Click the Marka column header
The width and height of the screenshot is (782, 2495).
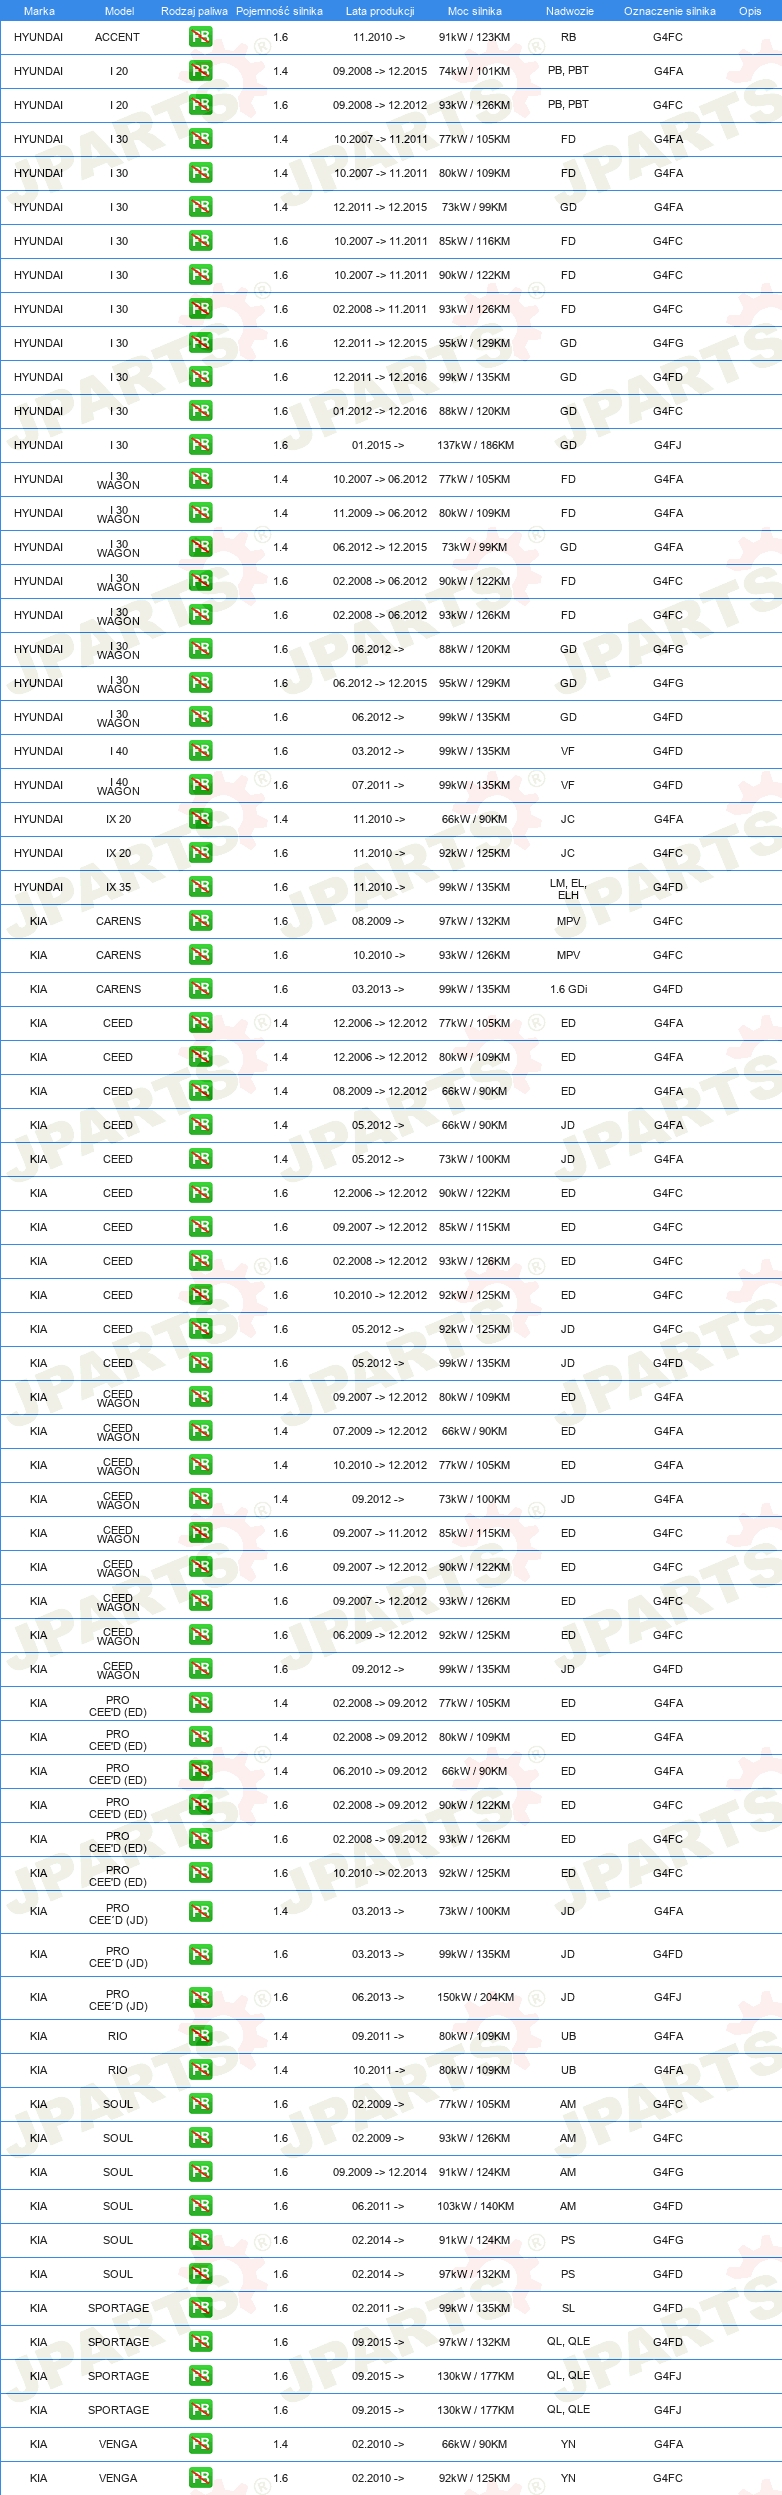tap(39, 11)
